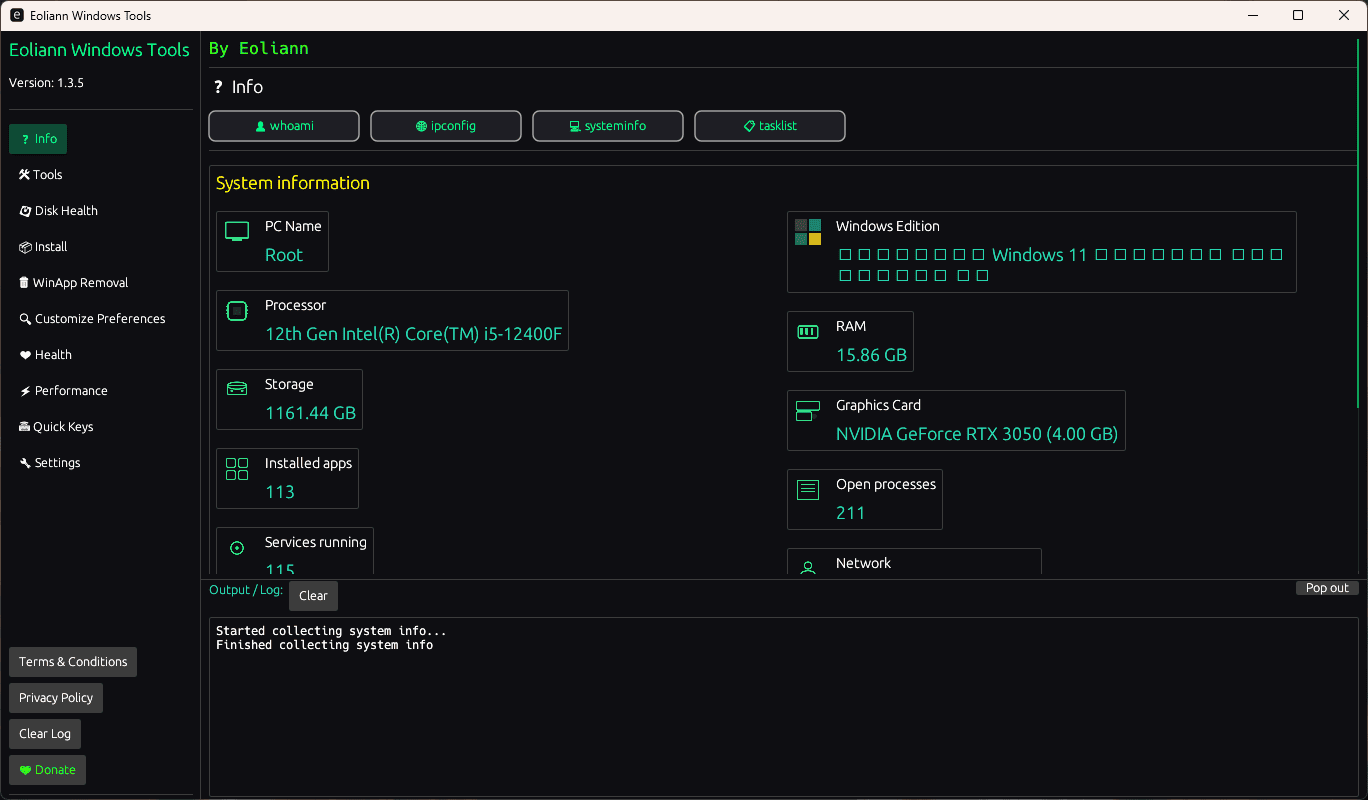Viewport: 1368px width, 800px height.
Task: Click the Storage drive icon
Action: point(237,389)
